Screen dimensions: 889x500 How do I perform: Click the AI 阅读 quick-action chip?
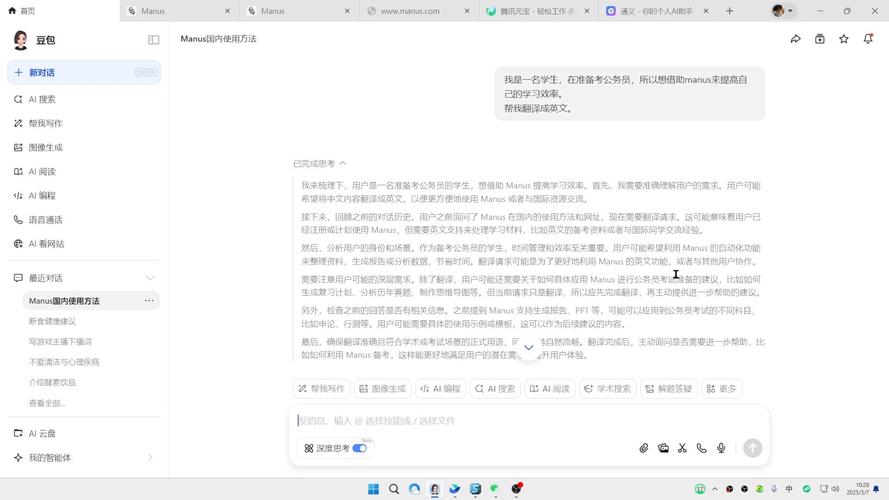tap(549, 388)
